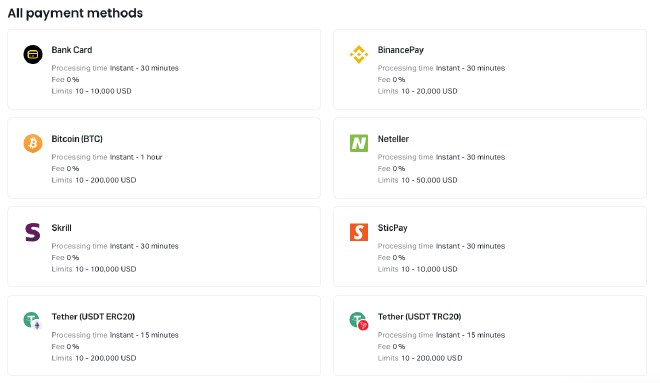This screenshot has height=383, width=660.
Task: Click the green Neteller logo
Action: 359,143
